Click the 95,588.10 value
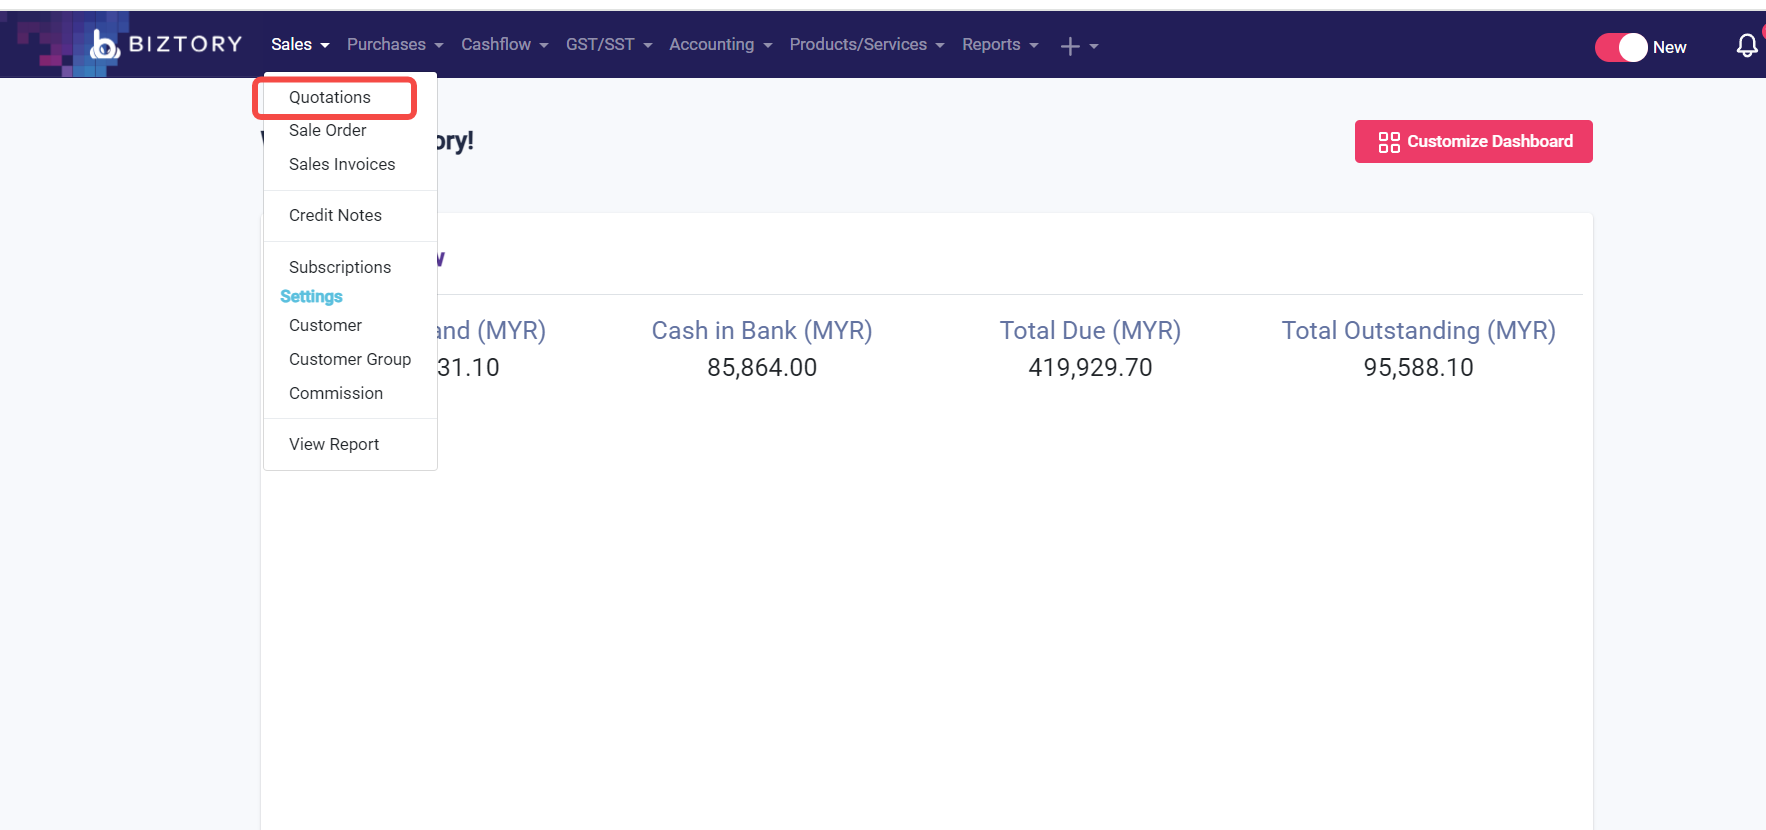Screen dimensions: 1766x830 coord(1418,368)
